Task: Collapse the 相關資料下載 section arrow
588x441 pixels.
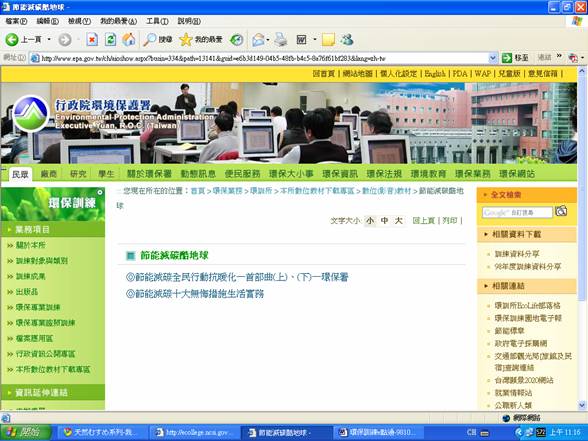Action: 486,234
